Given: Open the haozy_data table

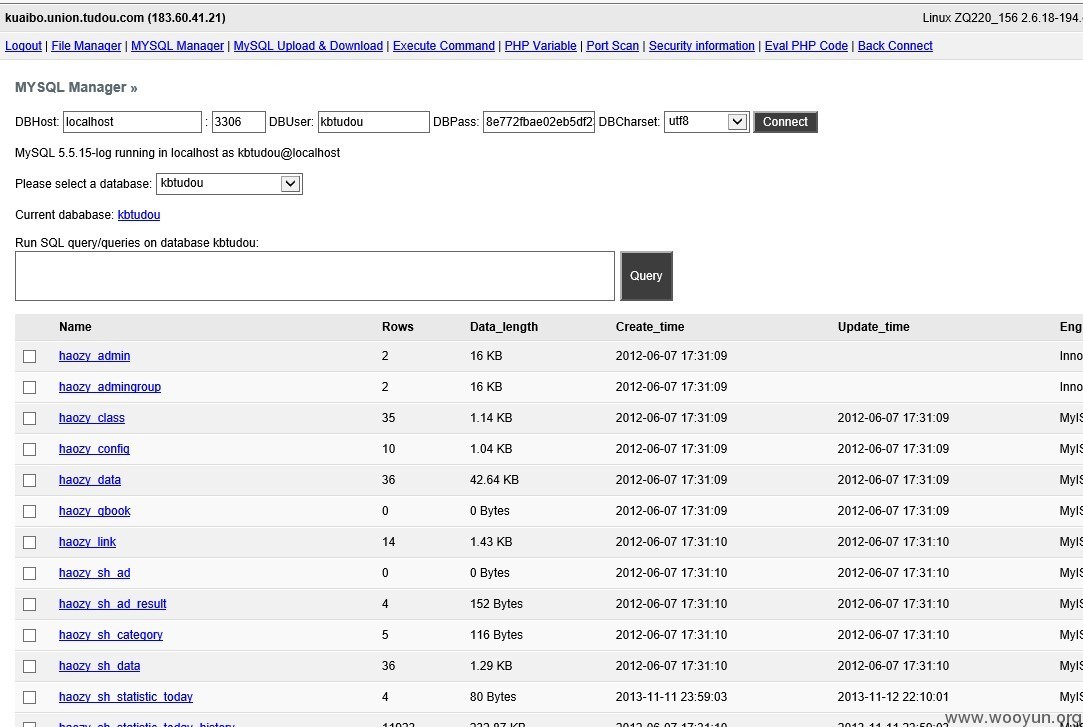Looking at the screenshot, I should pos(90,481).
